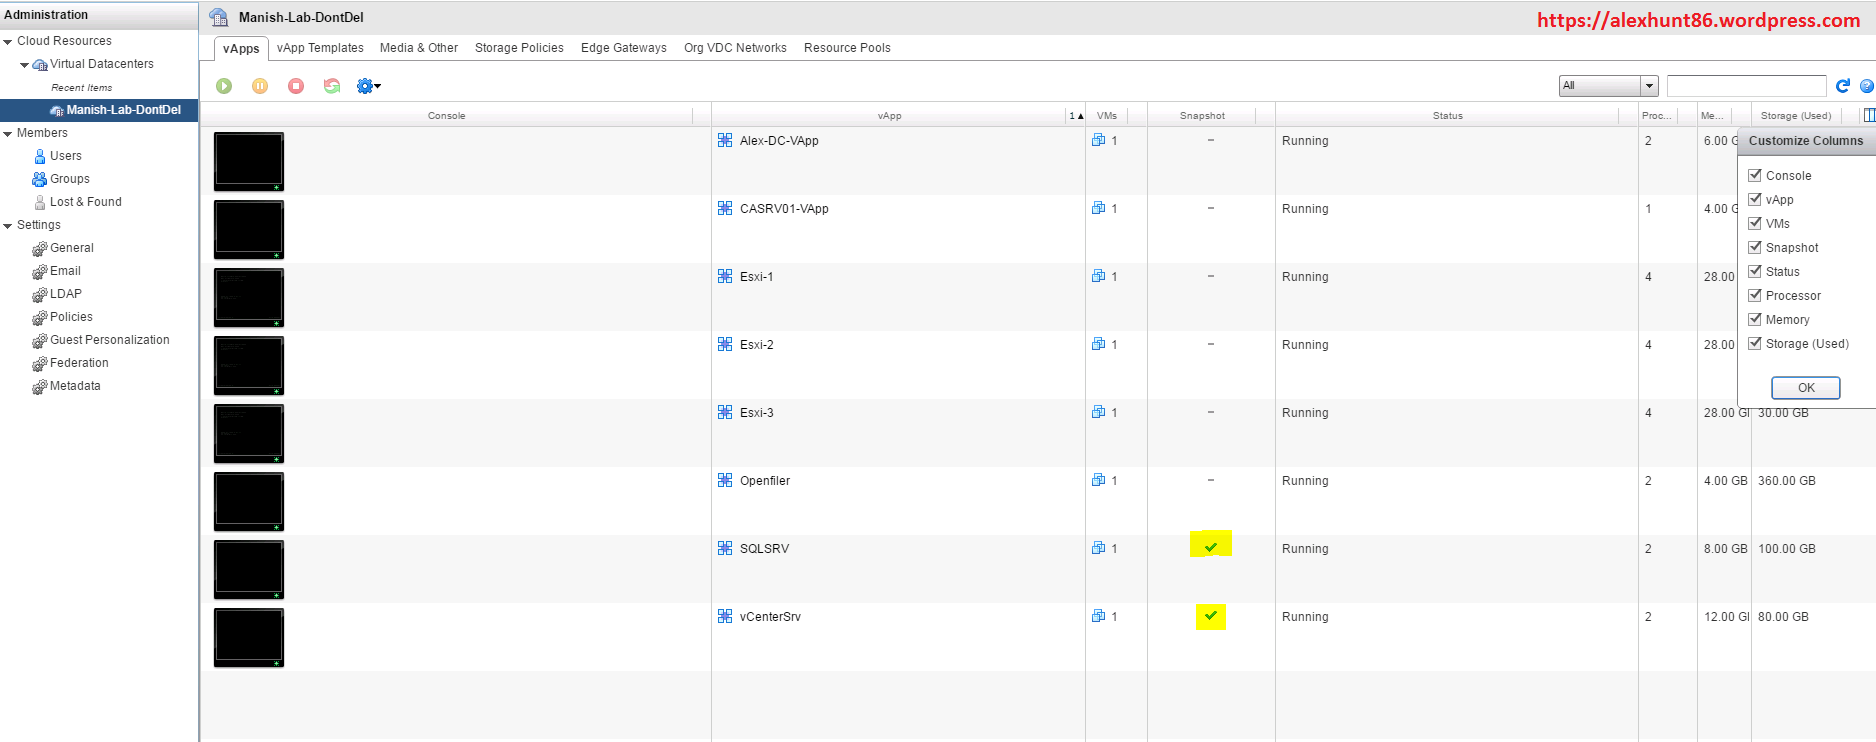Click the customize columns icon in header
1876x742 pixels.
coord(1868,115)
